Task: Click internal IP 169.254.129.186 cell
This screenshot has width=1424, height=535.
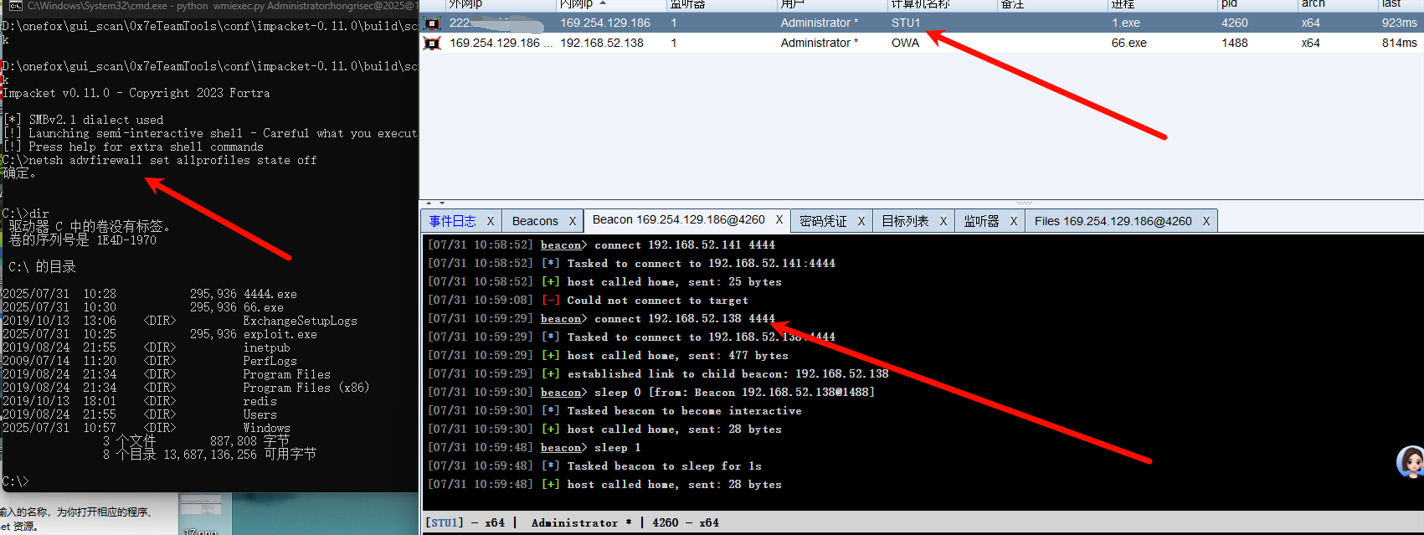Action: click(x=605, y=22)
